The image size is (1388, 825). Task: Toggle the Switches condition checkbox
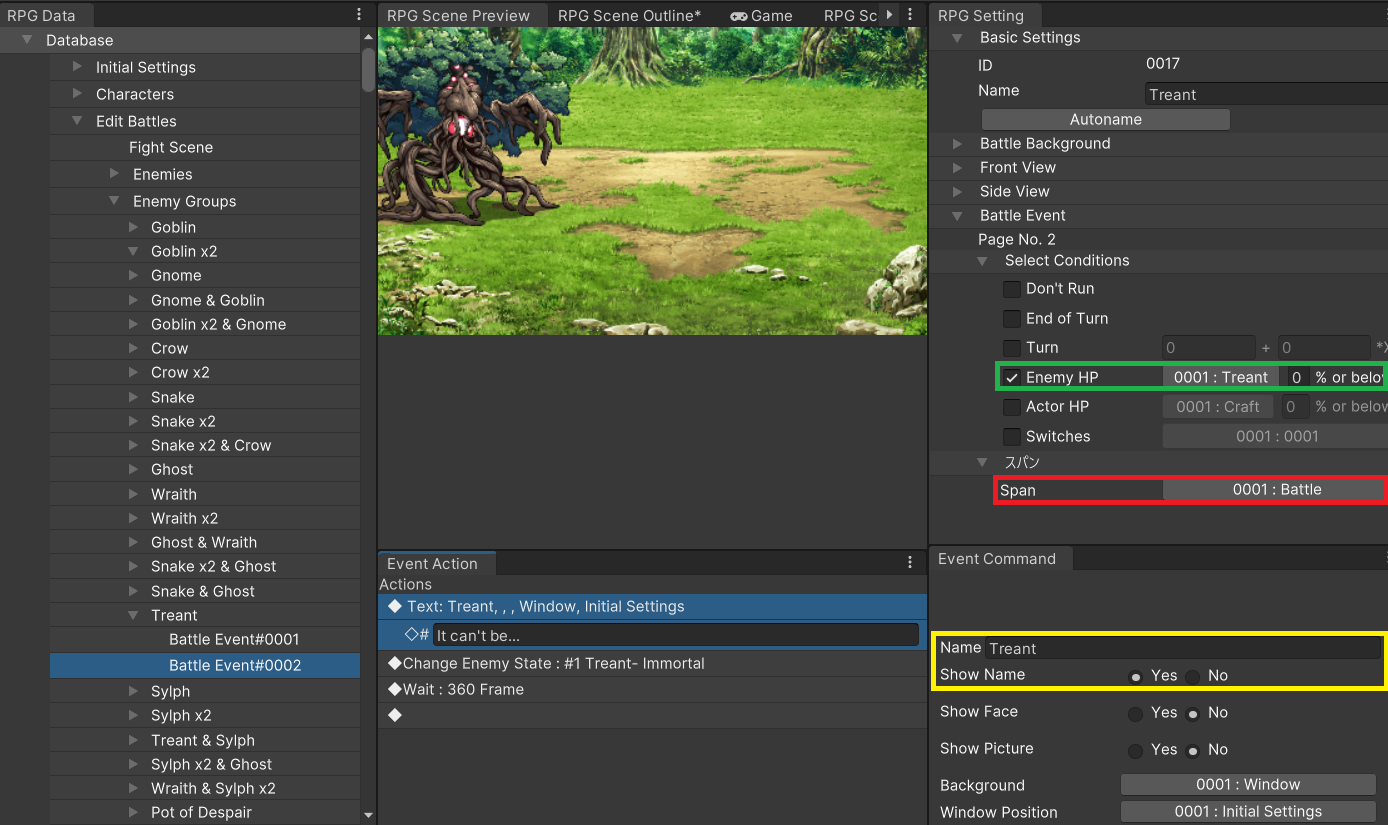[x=1012, y=437]
